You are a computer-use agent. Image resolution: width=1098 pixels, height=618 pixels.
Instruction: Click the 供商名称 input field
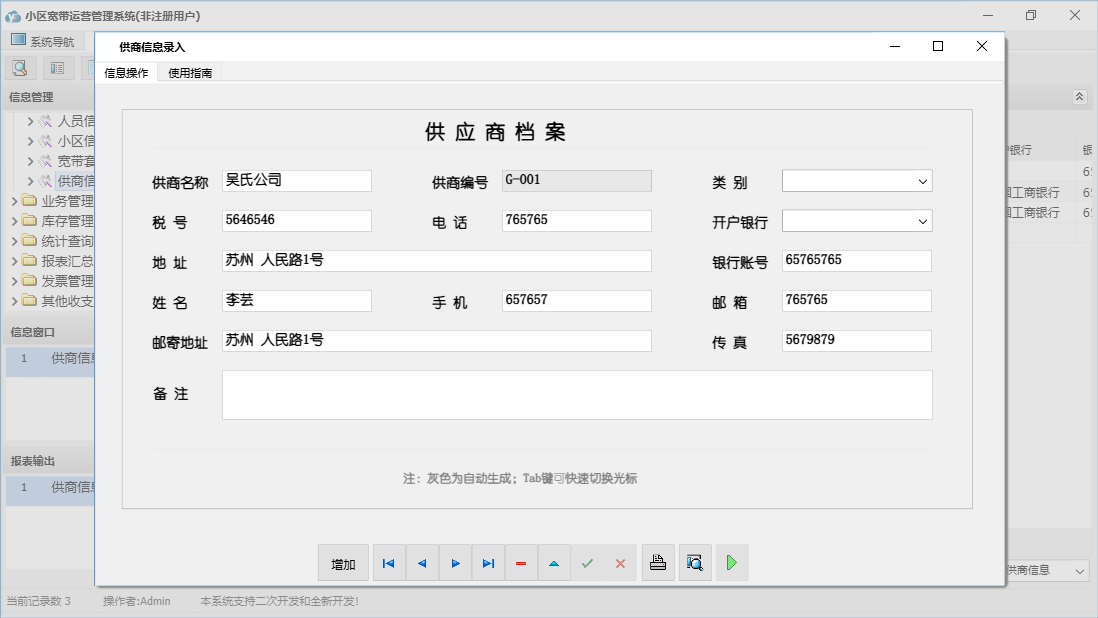click(x=297, y=181)
